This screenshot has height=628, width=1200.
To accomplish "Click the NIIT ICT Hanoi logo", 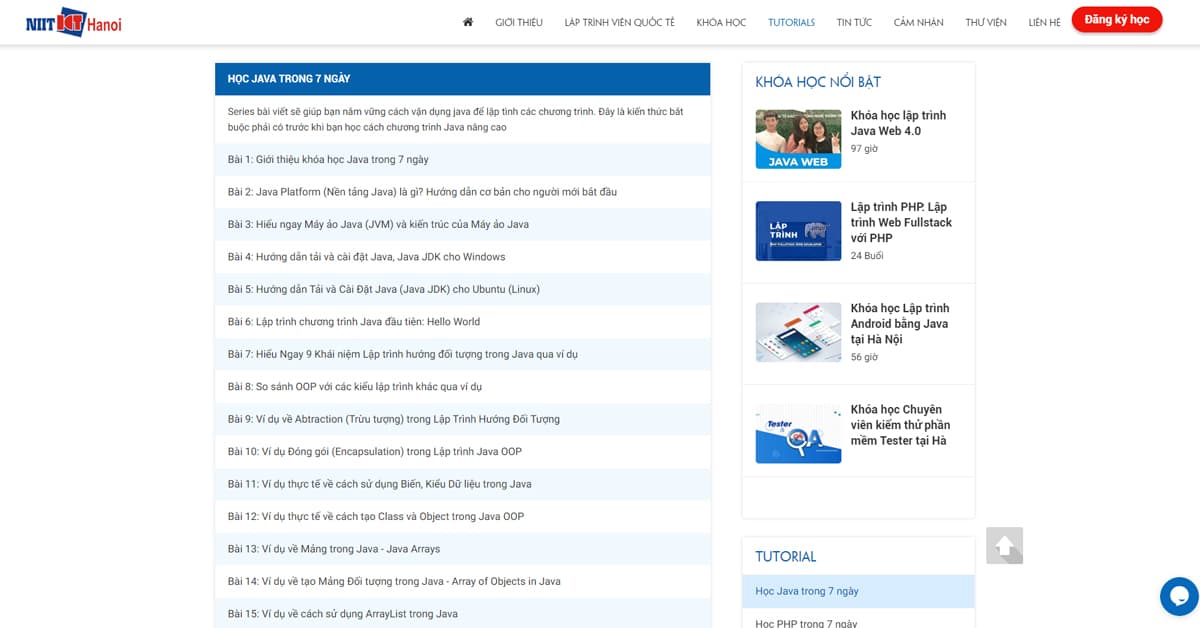I will 74,22.
